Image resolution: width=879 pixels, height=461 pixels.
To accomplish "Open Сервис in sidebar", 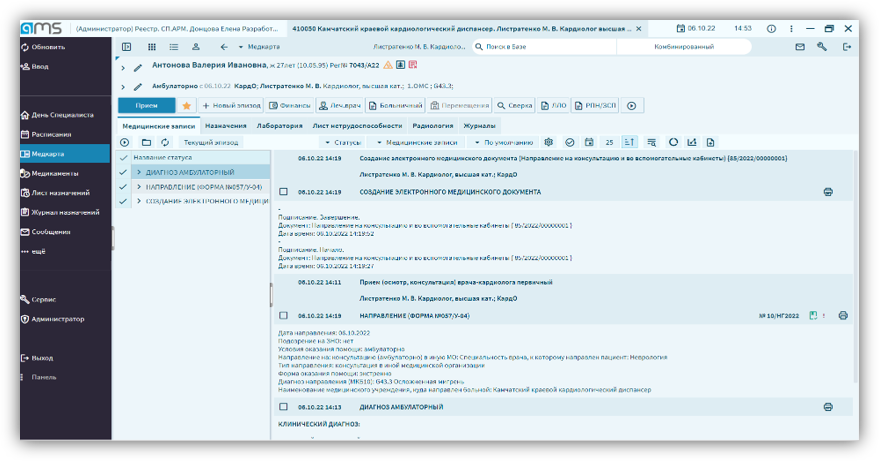I will [x=38, y=299].
